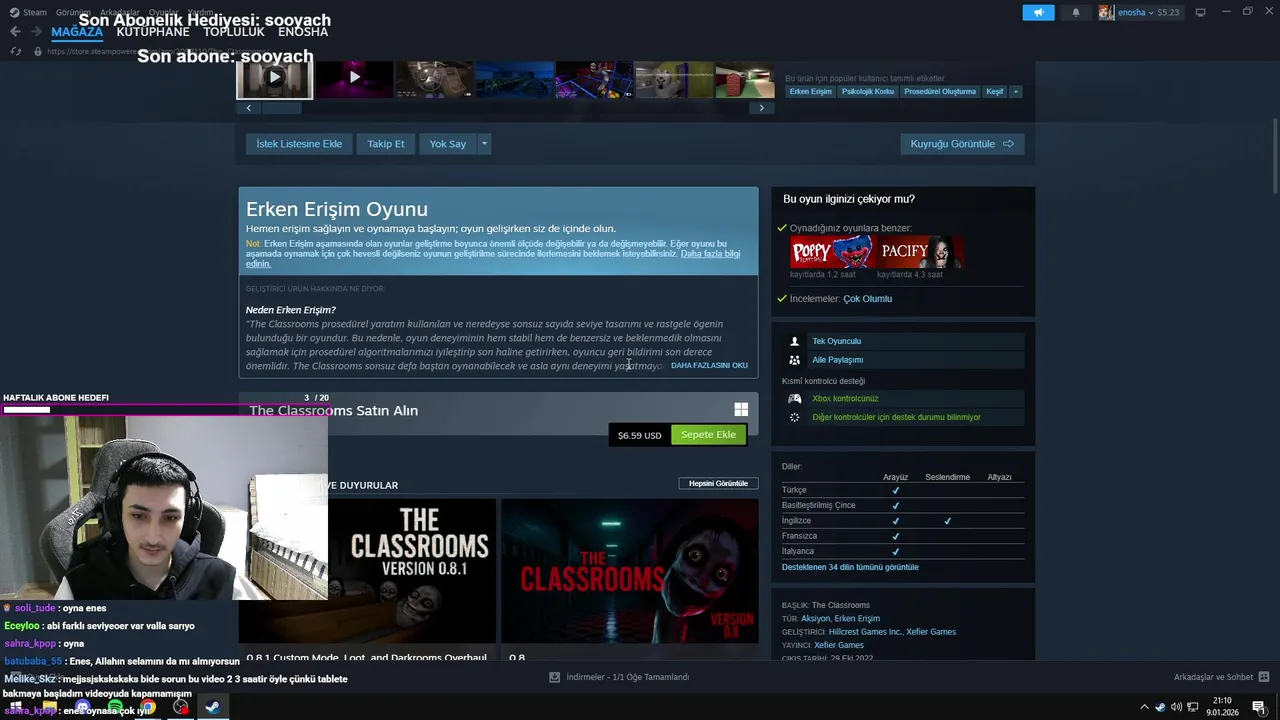Open the Friends and Chat icon

pyautogui.click(x=1264, y=677)
